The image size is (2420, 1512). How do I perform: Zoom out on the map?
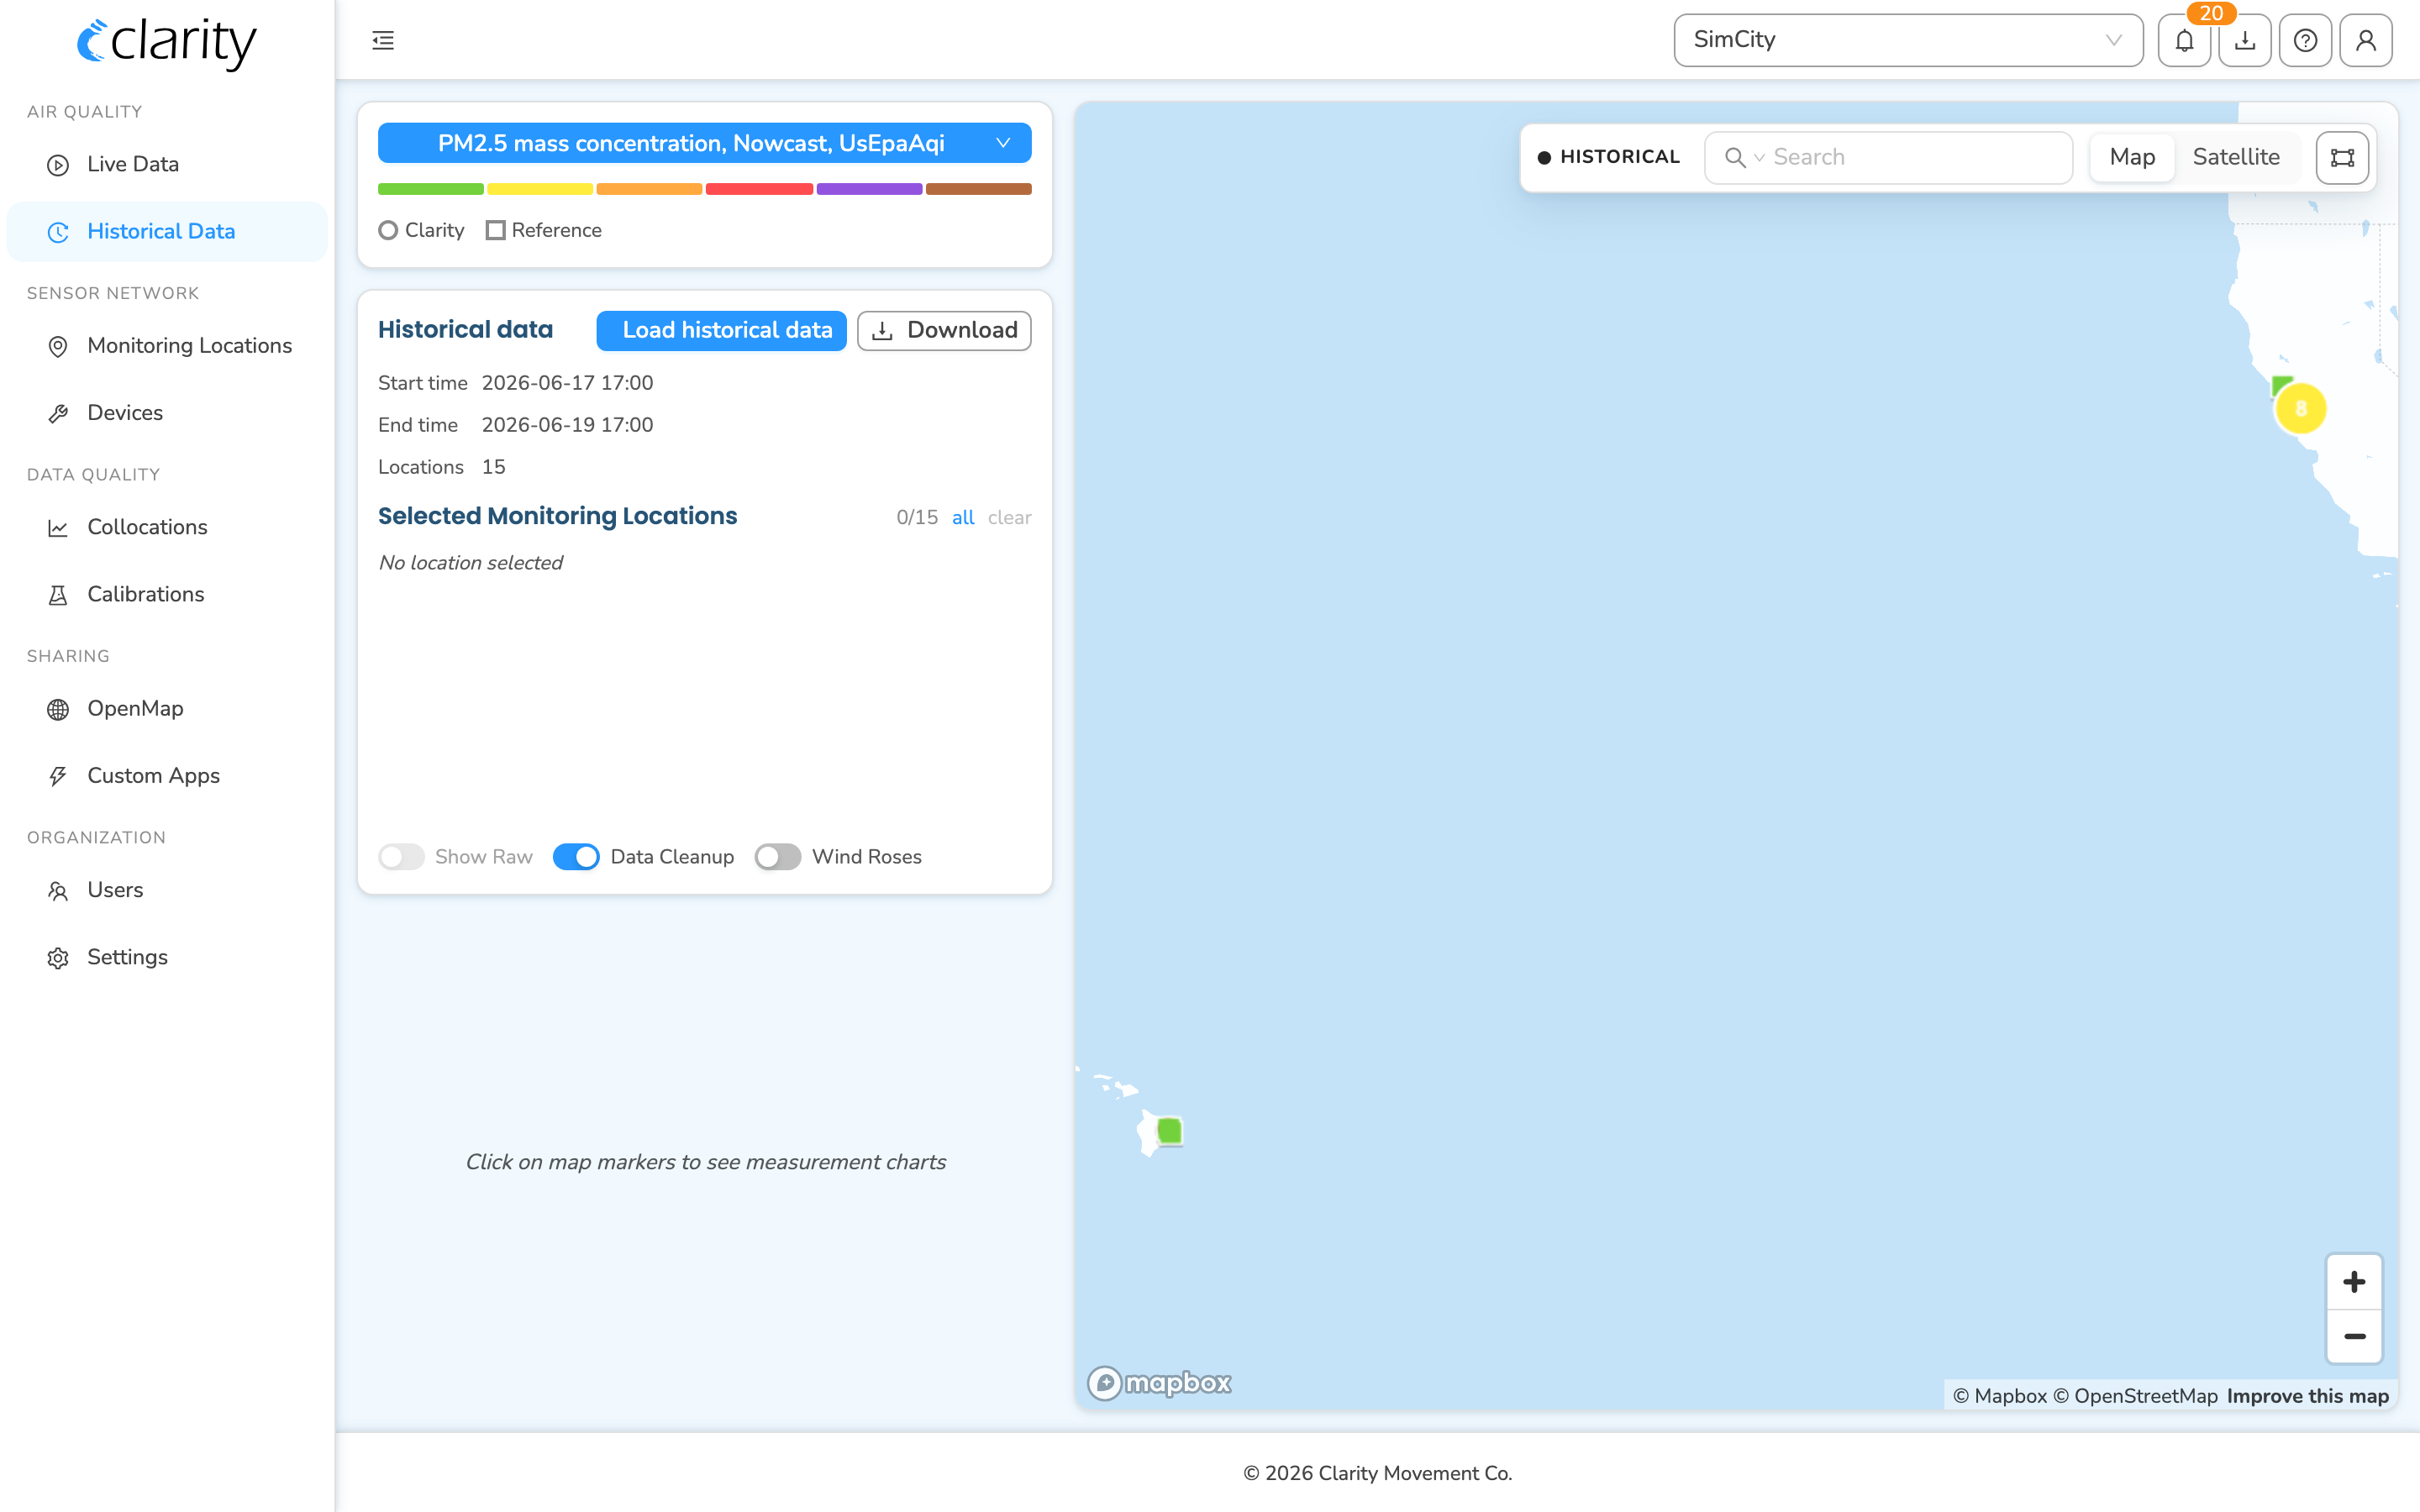(2354, 1337)
